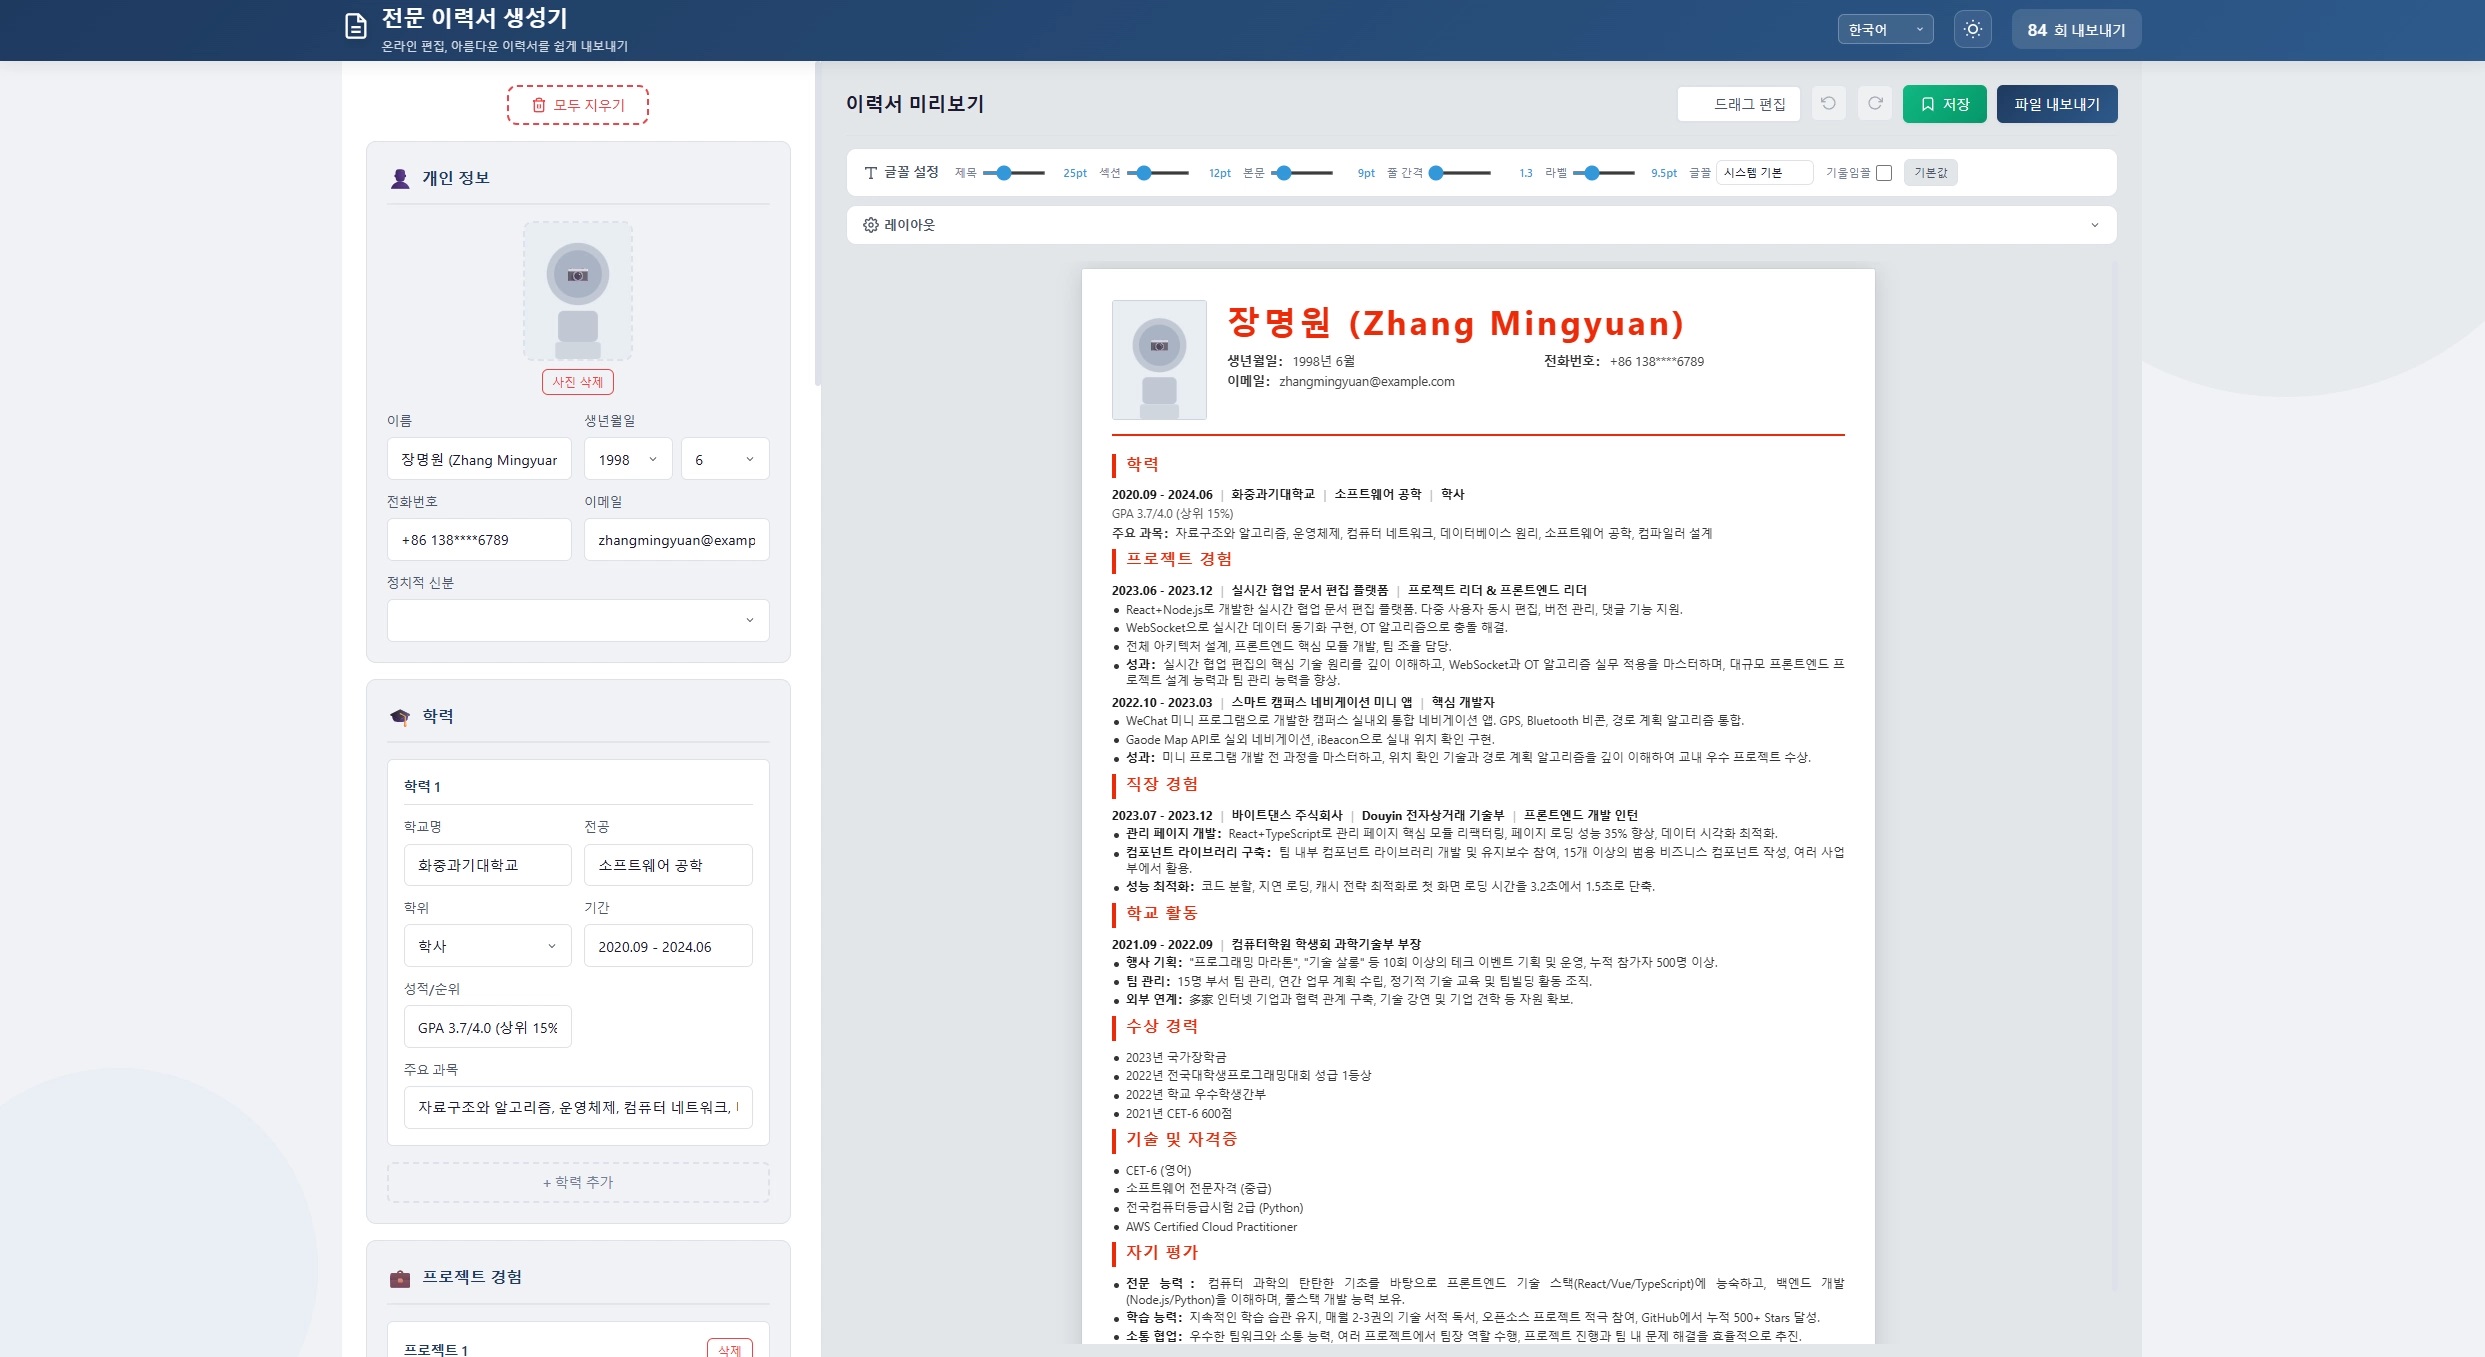Screen dimensions: 2485x1357
Task: Click the email zhangmingyuan@example.com in preview
Action: [1366, 382]
